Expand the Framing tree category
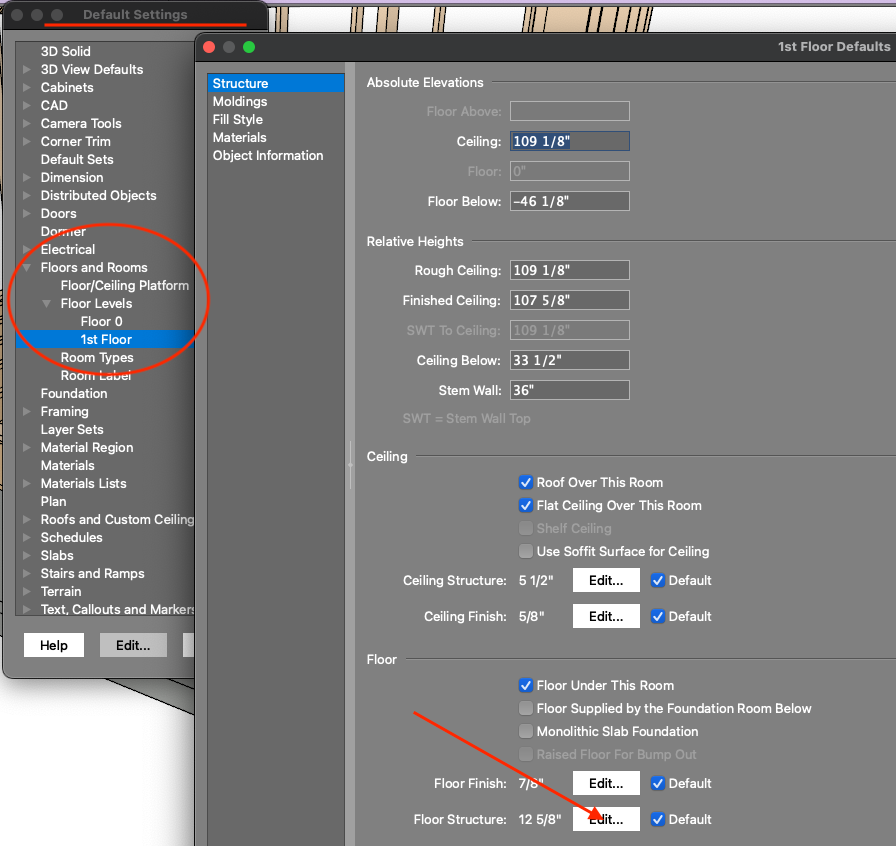Screen dimensions: 896x846 (x=27, y=412)
